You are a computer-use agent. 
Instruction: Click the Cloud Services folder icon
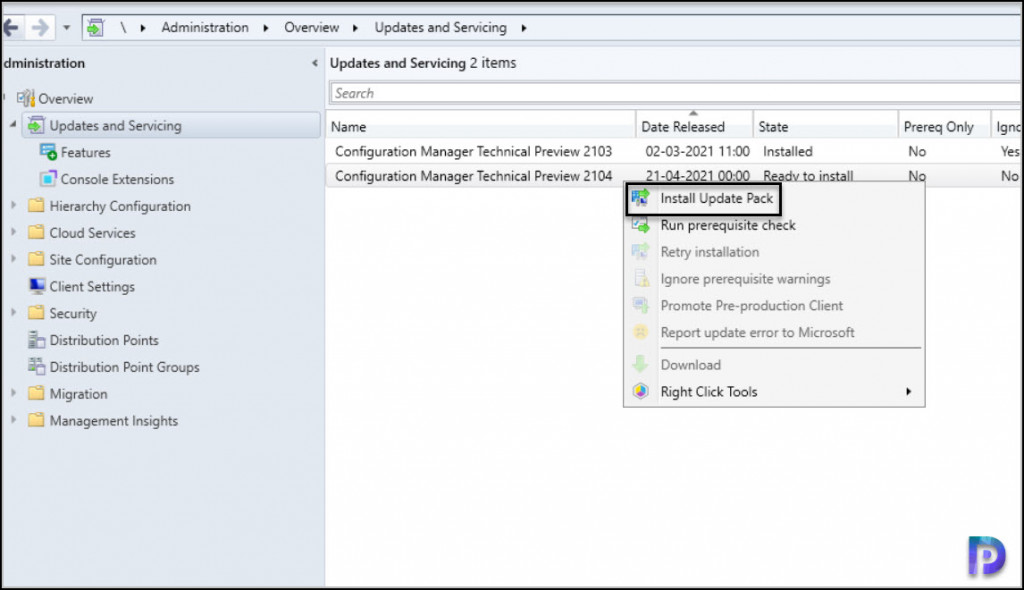coord(37,232)
